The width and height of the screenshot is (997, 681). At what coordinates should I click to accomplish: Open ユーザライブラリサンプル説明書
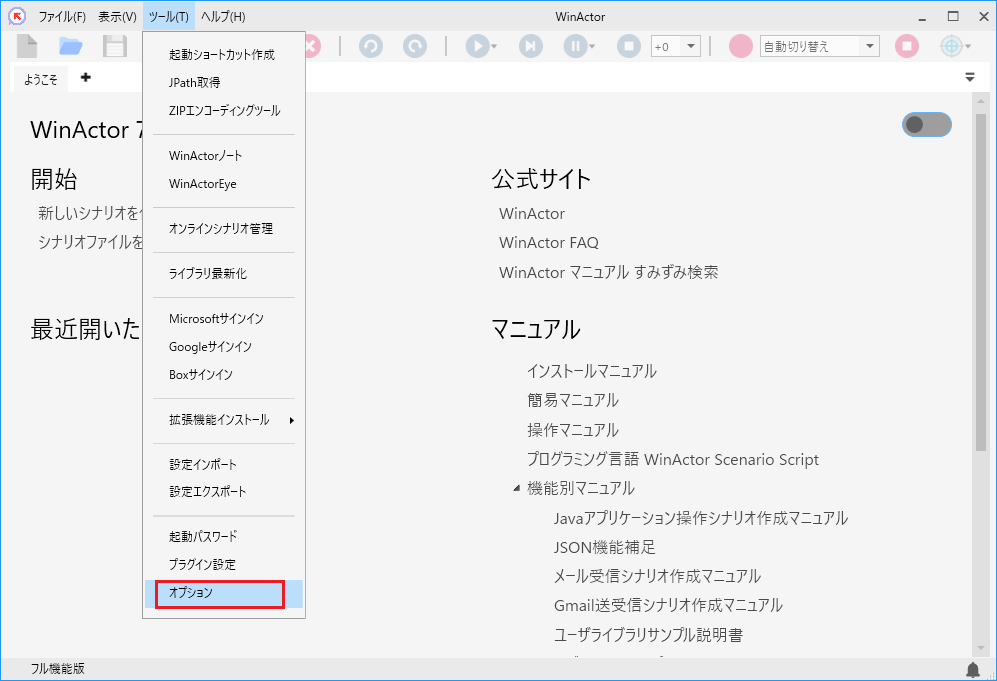click(648, 635)
